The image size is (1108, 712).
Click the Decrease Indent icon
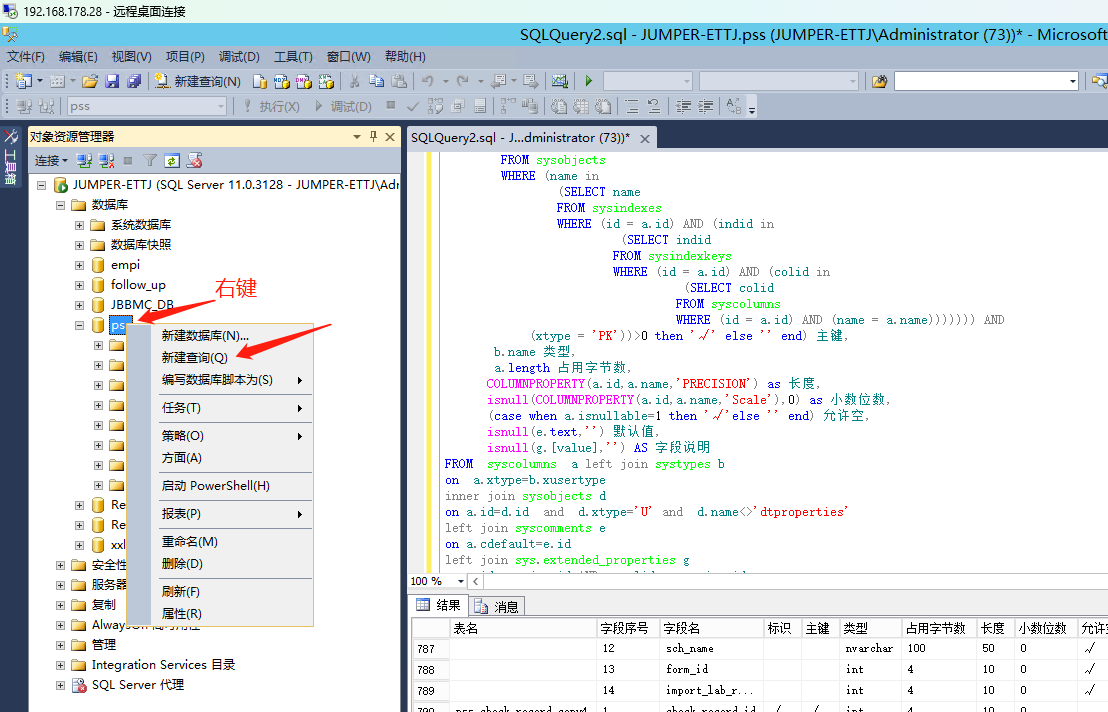683,107
